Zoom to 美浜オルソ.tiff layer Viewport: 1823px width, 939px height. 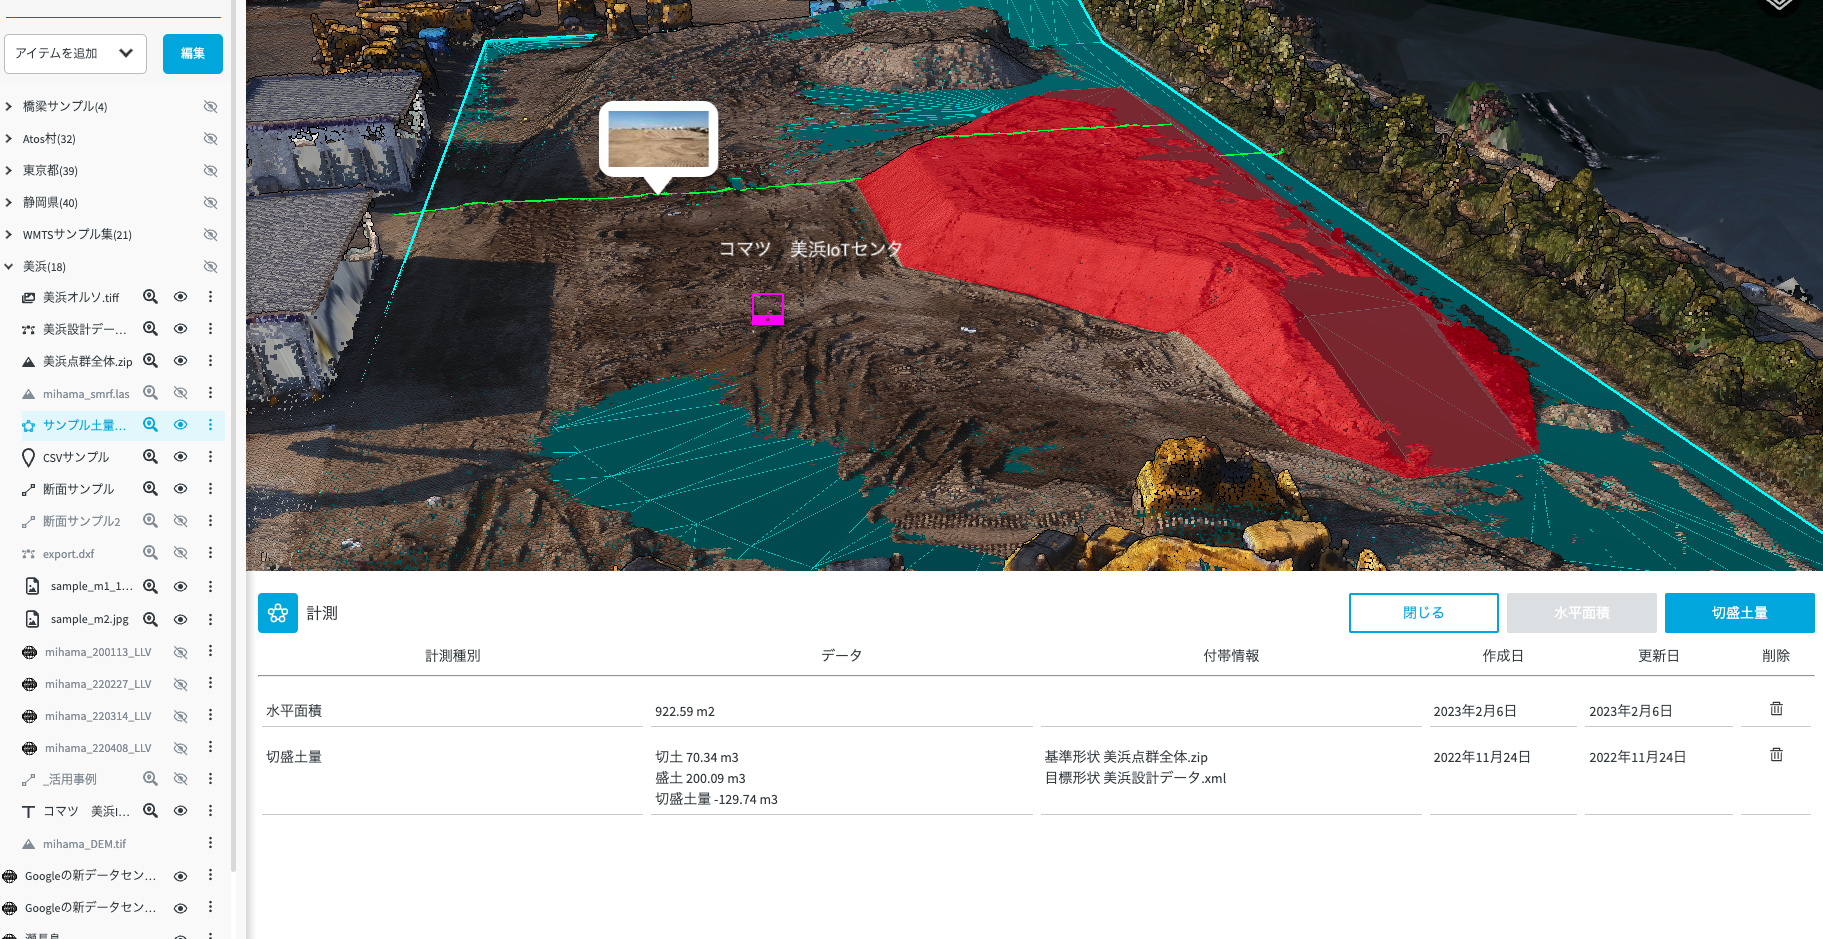click(150, 297)
